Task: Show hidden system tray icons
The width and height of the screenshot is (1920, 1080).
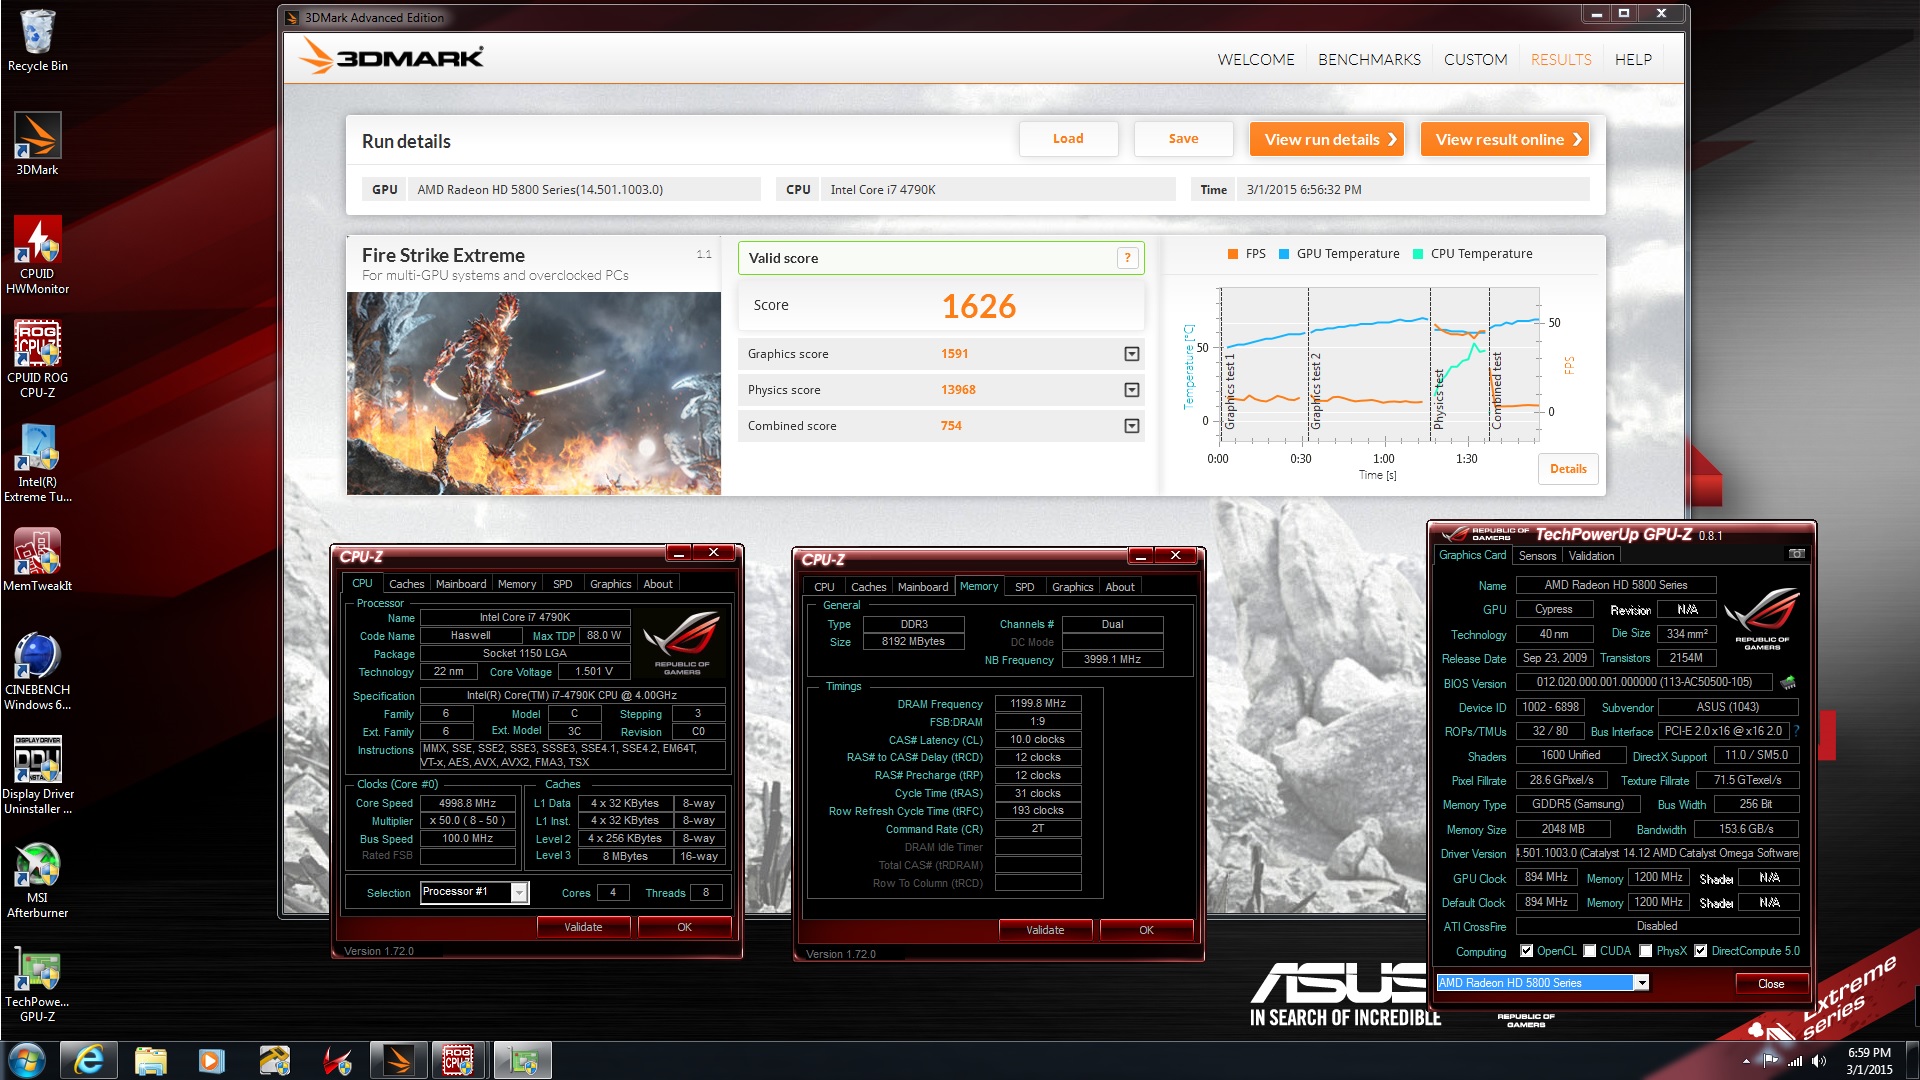Action: click(x=1746, y=1061)
